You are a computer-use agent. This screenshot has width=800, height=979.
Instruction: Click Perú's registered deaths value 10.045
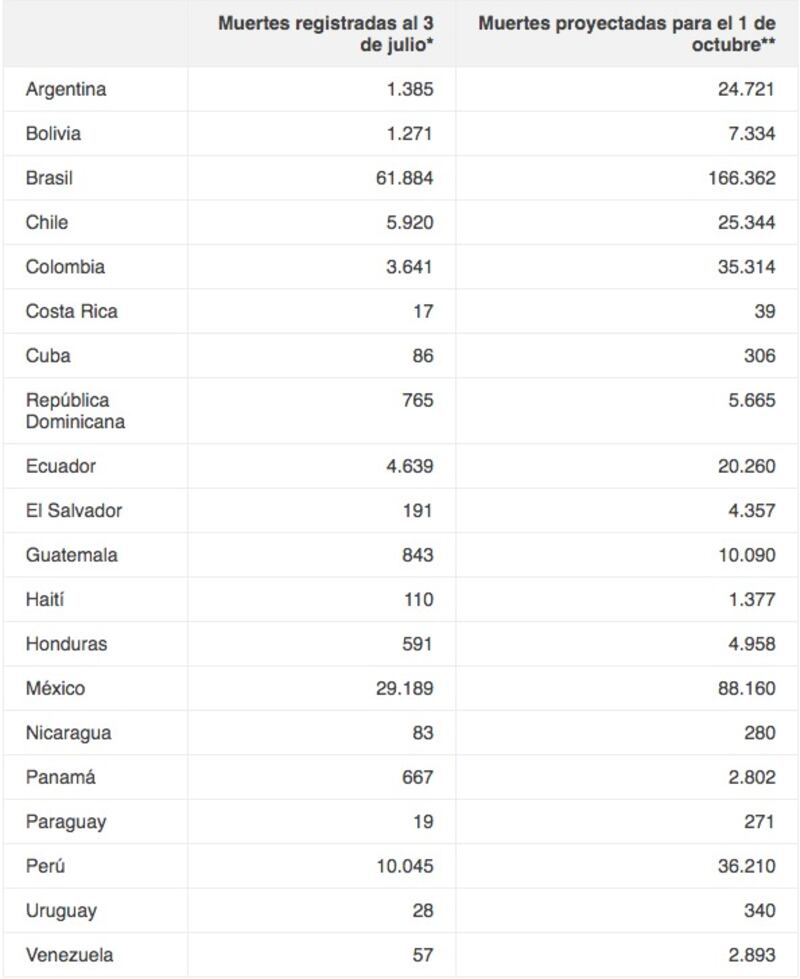[x=405, y=866]
